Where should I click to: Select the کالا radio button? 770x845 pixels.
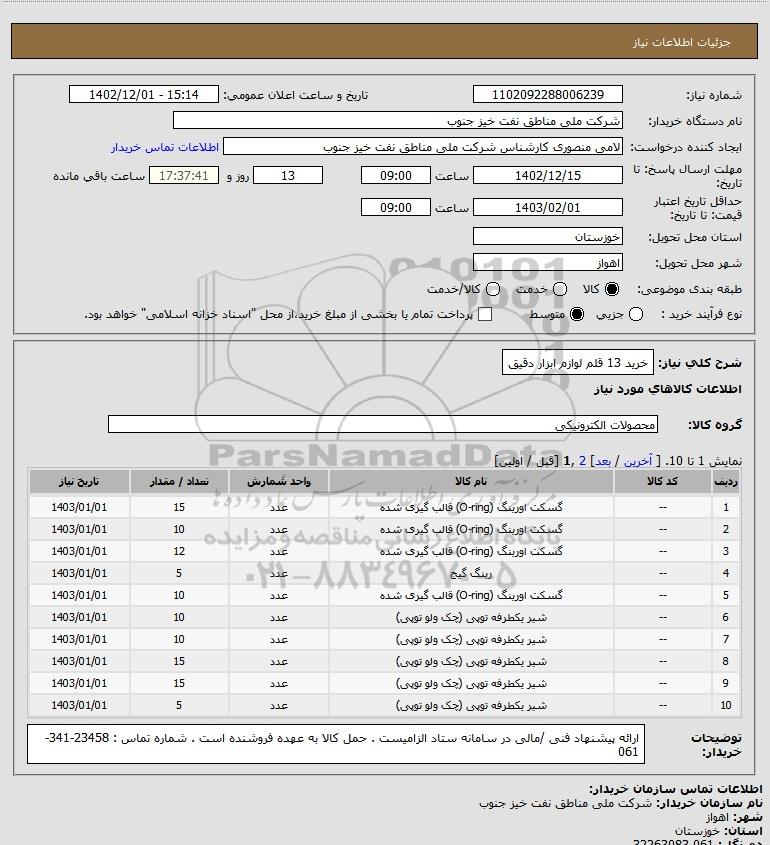point(612,289)
